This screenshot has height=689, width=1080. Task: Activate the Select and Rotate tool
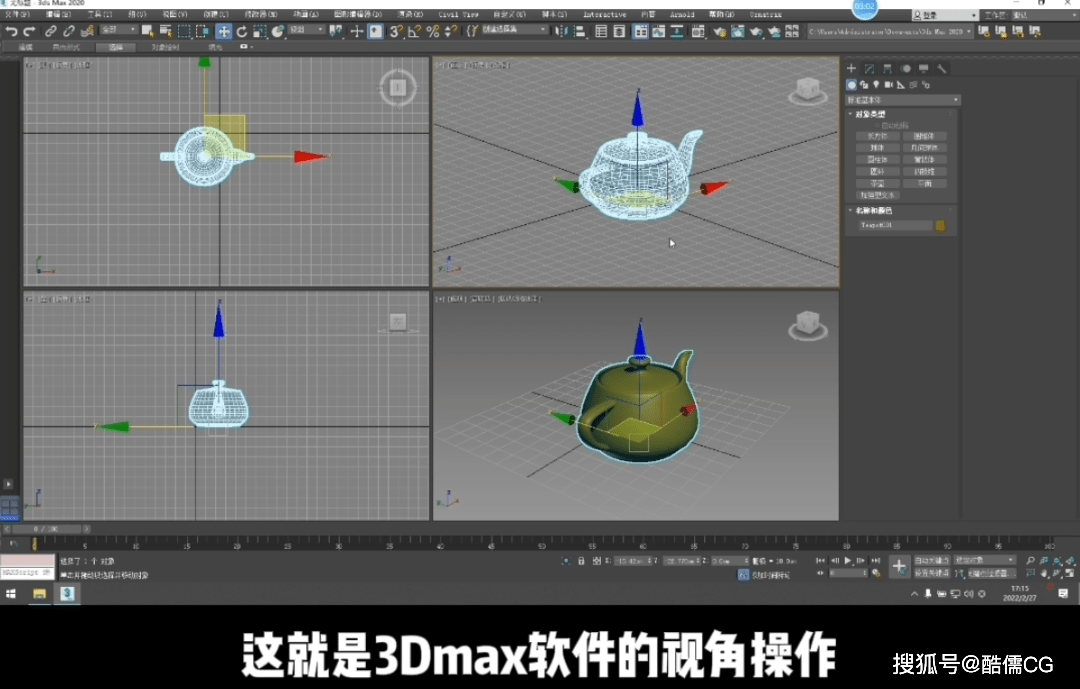tap(242, 31)
